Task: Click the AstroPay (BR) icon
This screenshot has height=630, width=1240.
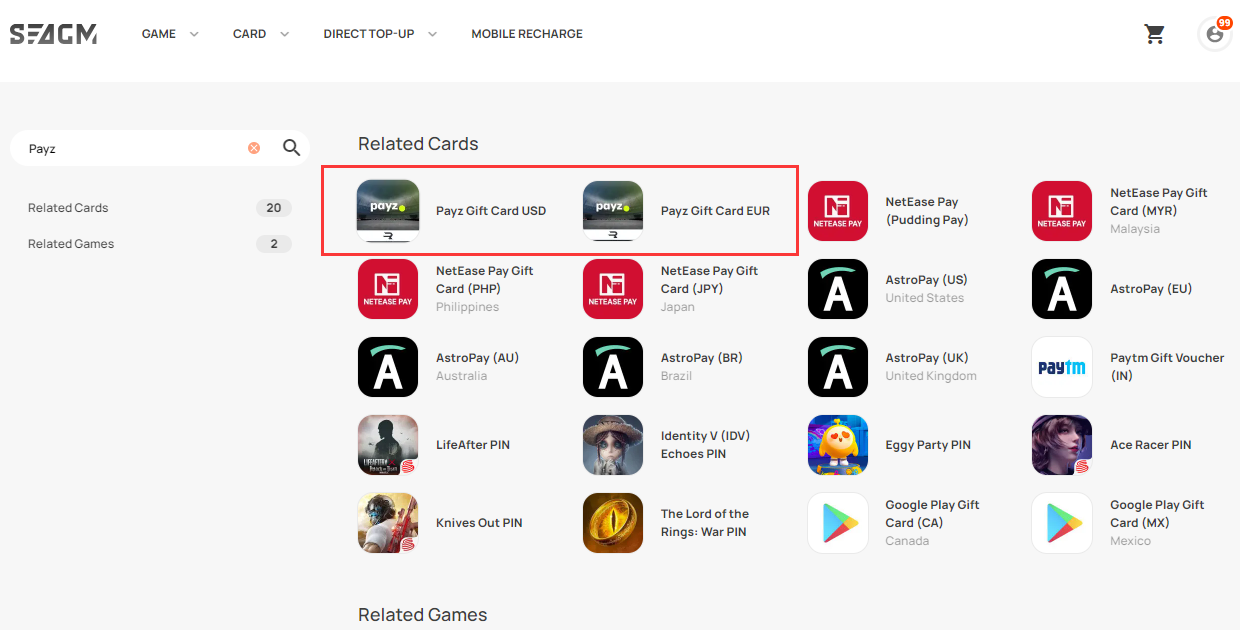Action: (x=613, y=367)
